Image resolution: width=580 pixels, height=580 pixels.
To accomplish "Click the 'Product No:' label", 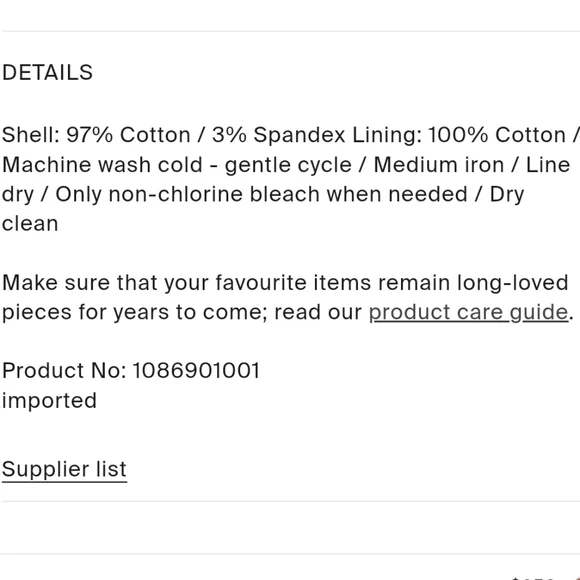I will (x=64, y=370).
